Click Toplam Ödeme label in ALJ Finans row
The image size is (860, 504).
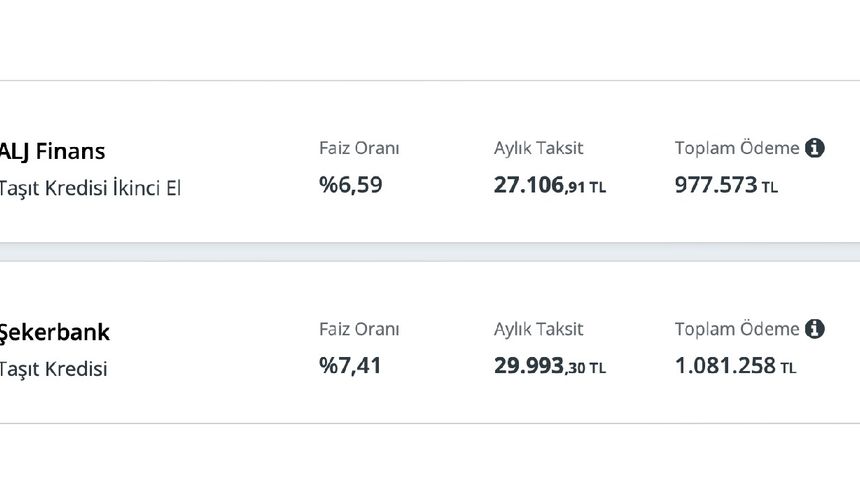[x=737, y=148]
